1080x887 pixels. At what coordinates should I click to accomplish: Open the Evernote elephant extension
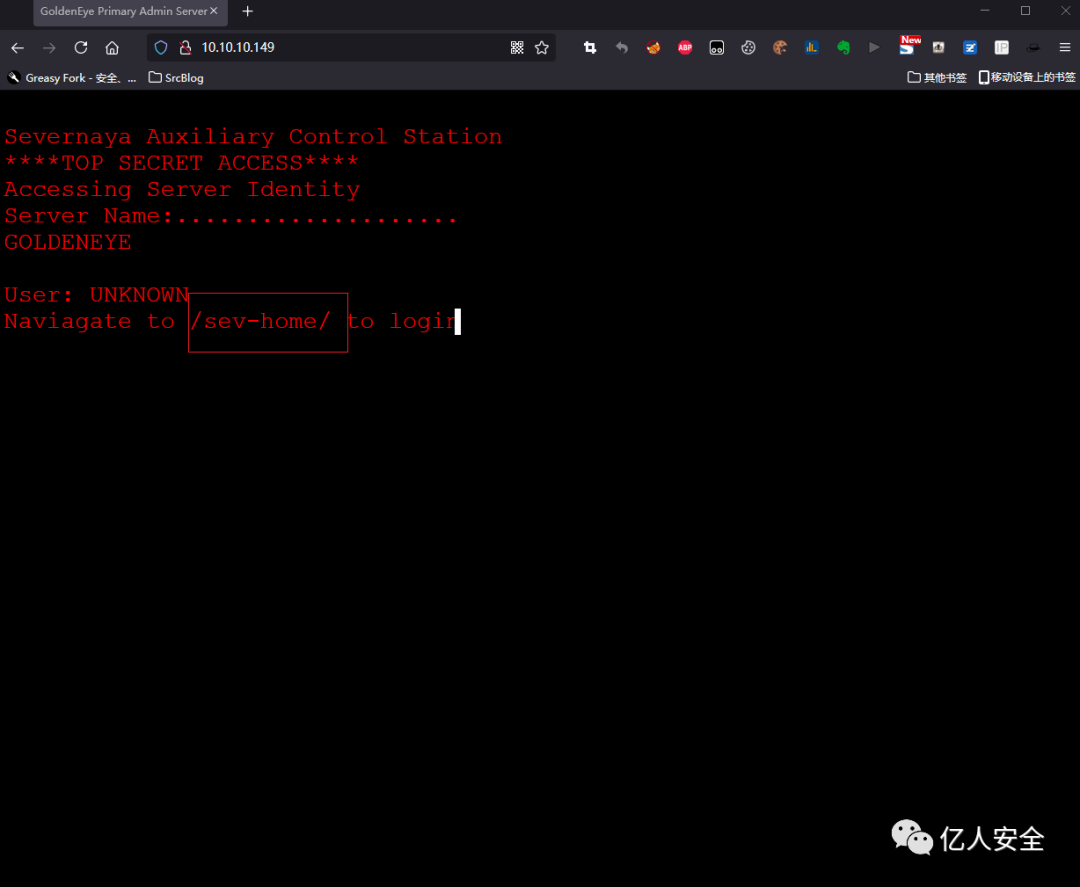click(x=843, y=48)
